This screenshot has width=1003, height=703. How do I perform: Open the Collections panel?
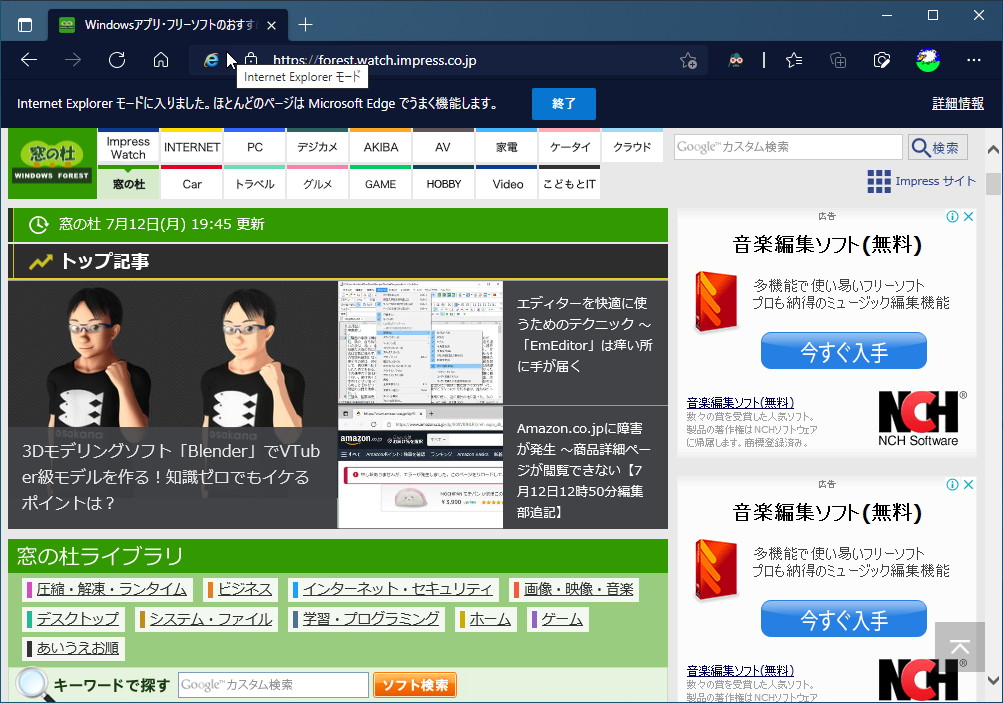tap(837, 60)
